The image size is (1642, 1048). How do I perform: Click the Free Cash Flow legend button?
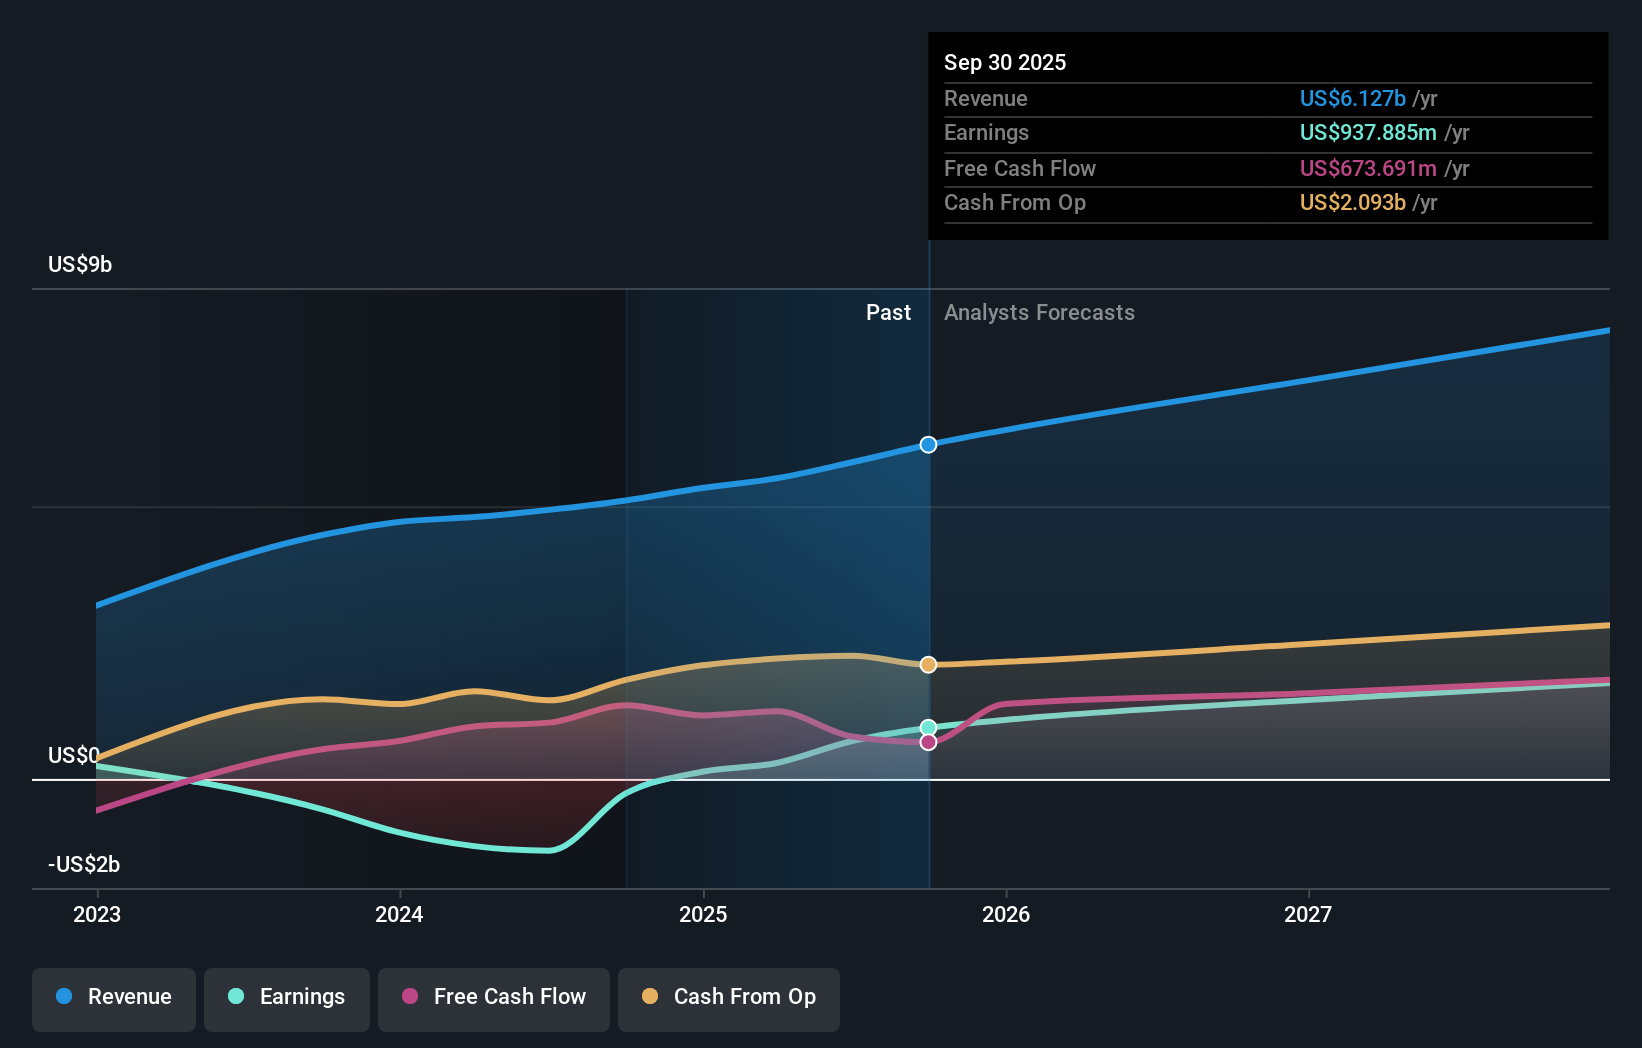point(493,997)
